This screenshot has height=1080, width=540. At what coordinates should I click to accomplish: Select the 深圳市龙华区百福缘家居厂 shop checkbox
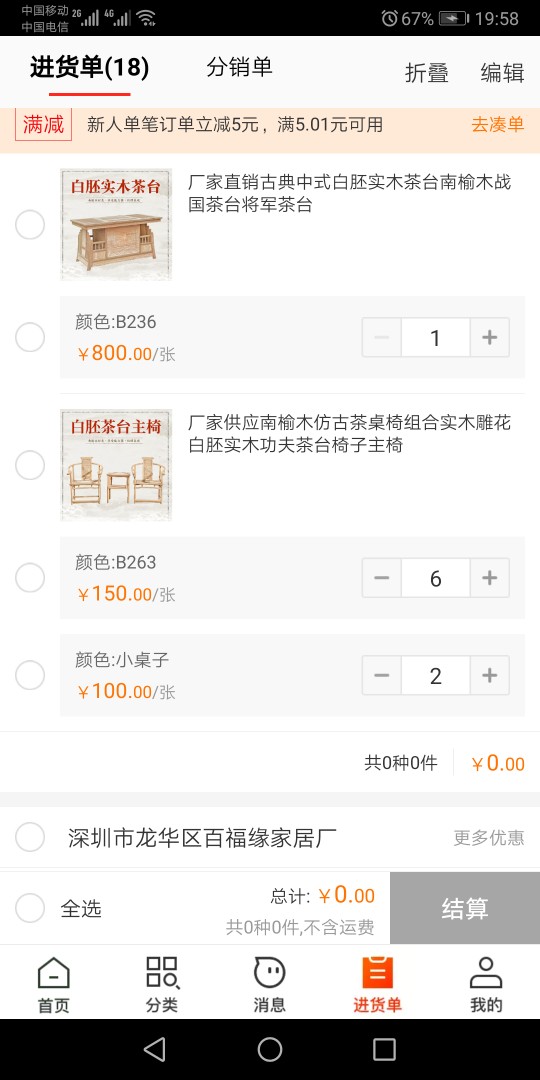[30, 837]
